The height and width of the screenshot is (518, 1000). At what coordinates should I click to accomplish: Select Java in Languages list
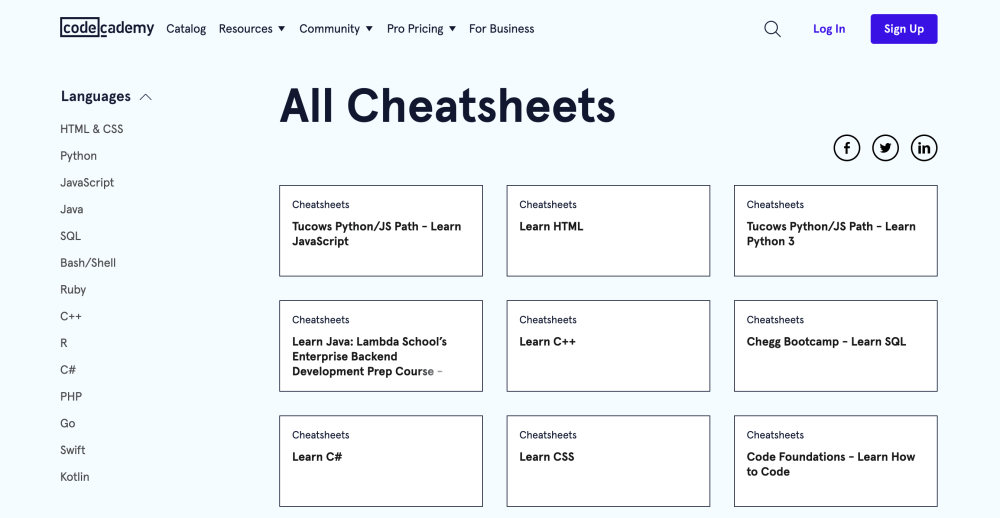pyautogui.click(x=71, y=209)
